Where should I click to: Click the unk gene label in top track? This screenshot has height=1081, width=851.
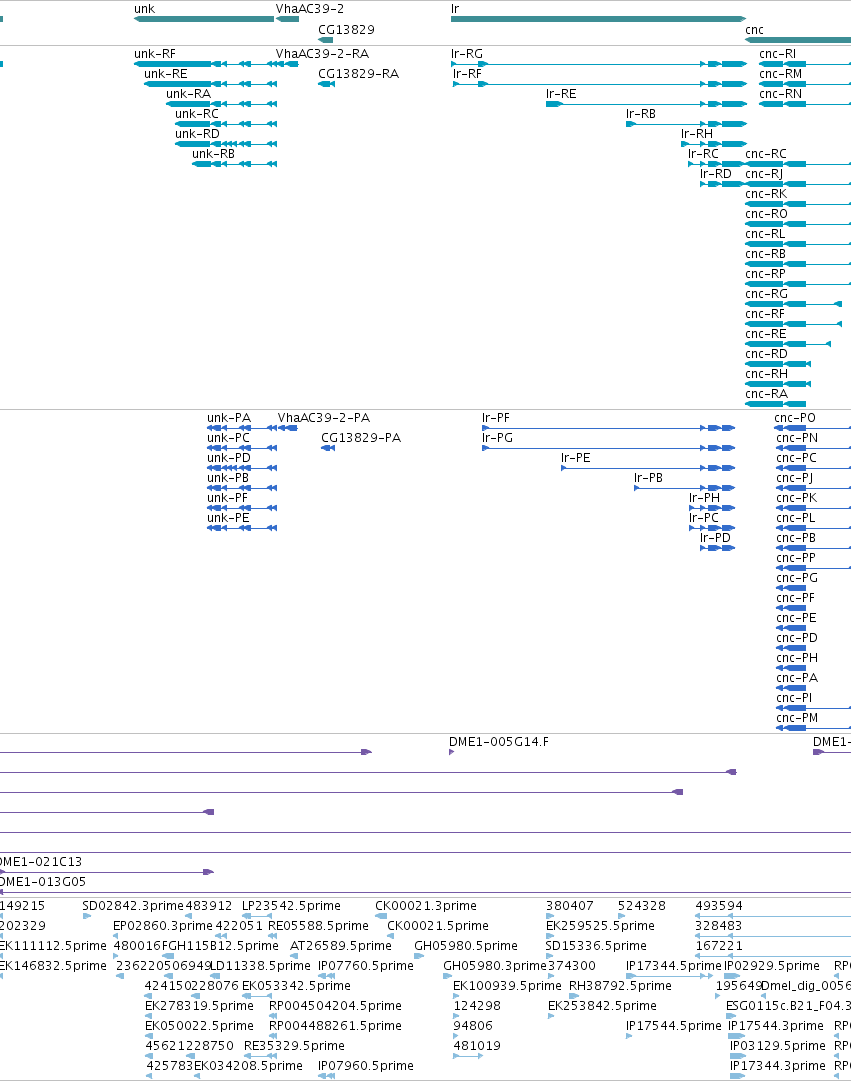click(144, 9)
